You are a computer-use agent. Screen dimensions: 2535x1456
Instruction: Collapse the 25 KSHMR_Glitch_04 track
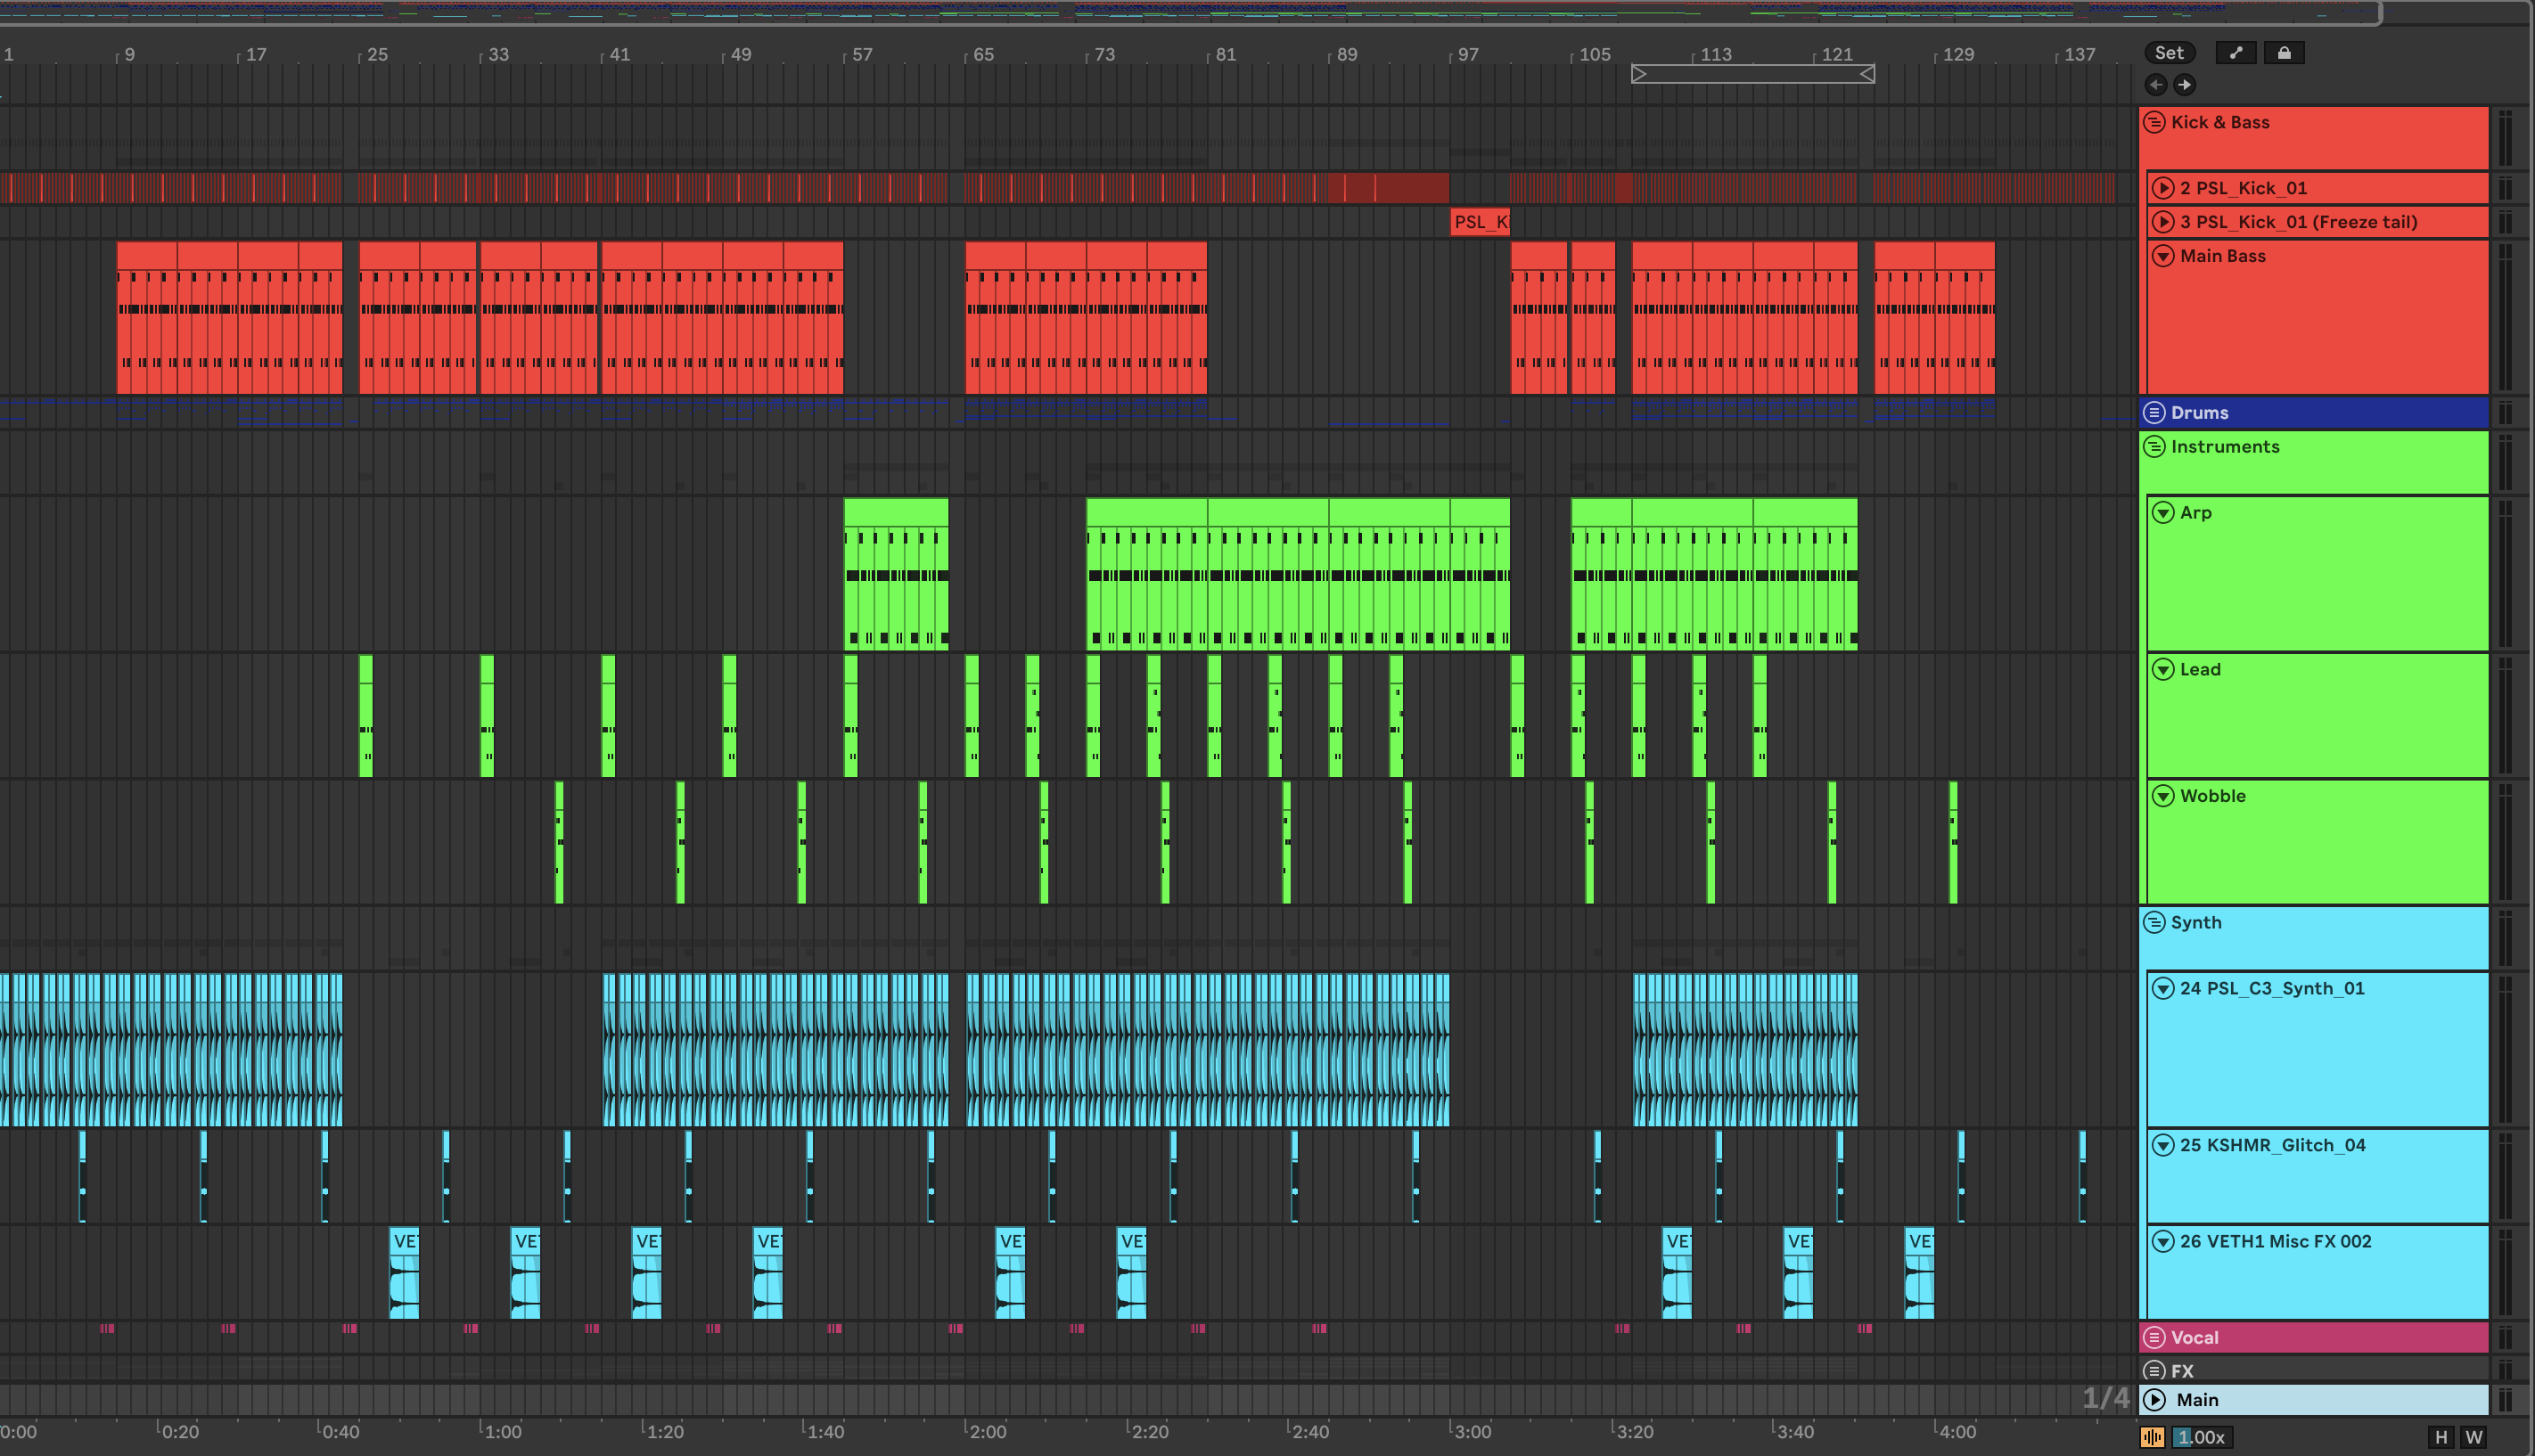2163,1145
